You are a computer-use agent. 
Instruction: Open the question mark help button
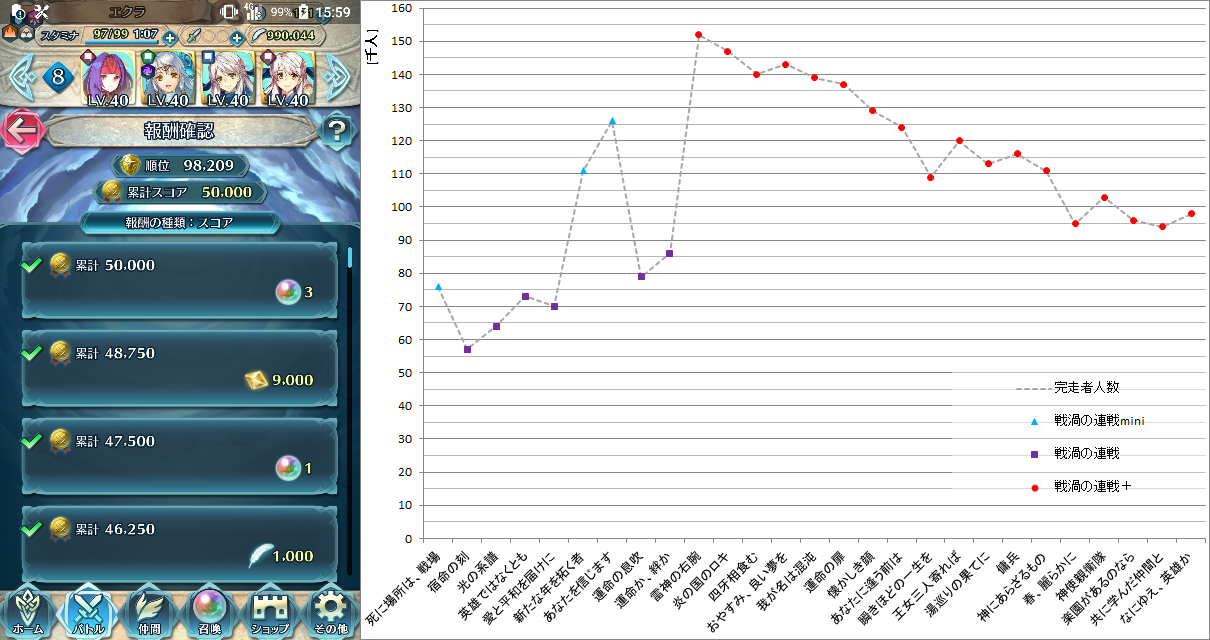tap(337, 129)
